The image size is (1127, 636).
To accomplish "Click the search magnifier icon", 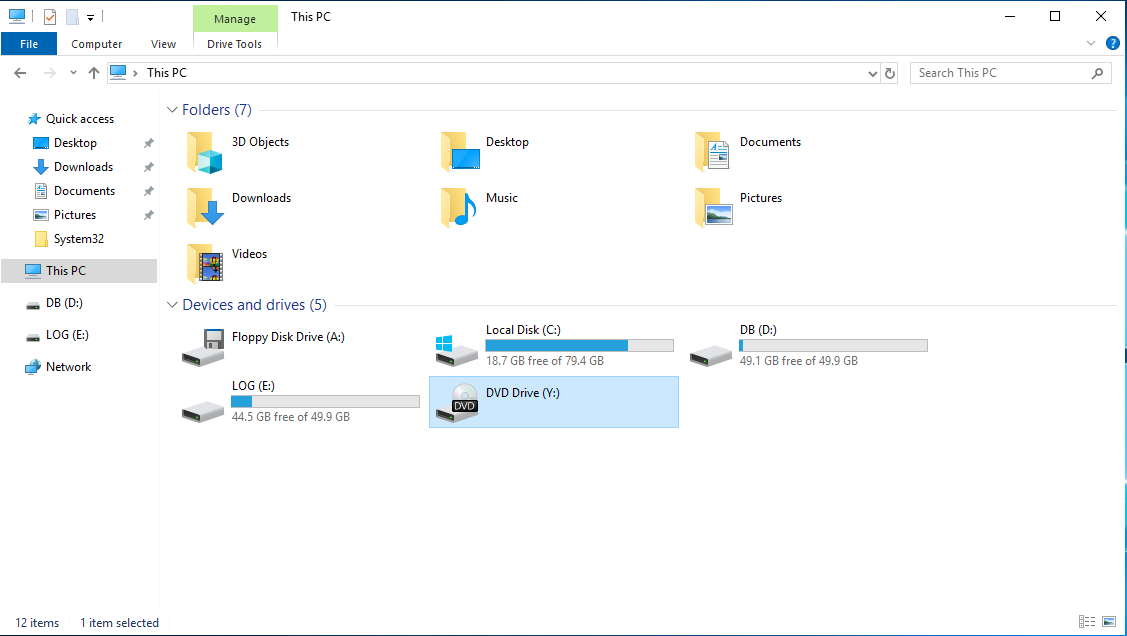I will click(1097, 73).
